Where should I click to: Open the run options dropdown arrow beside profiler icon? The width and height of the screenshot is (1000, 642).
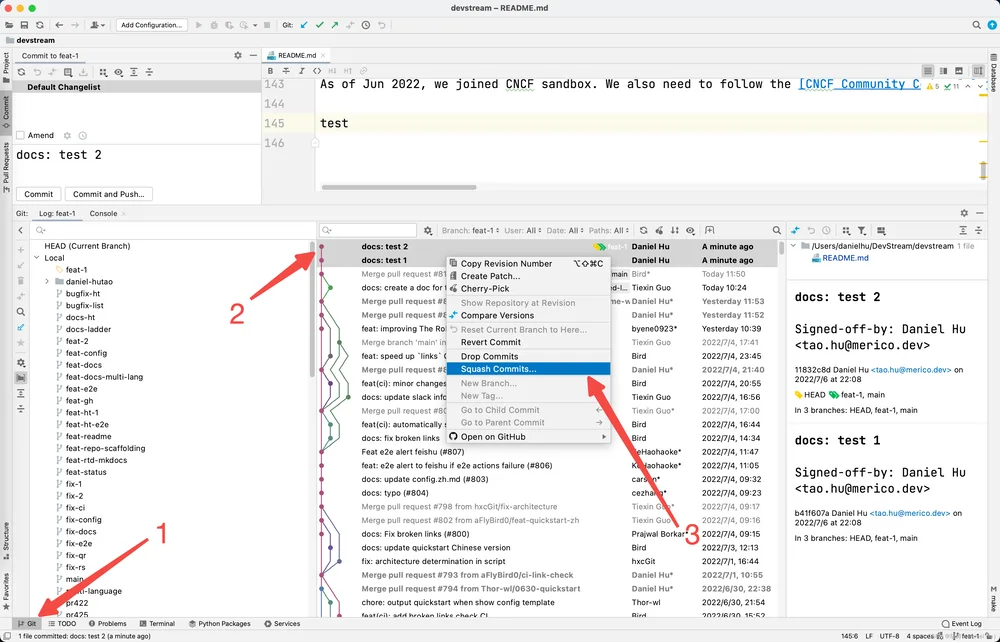pos(255,25)
